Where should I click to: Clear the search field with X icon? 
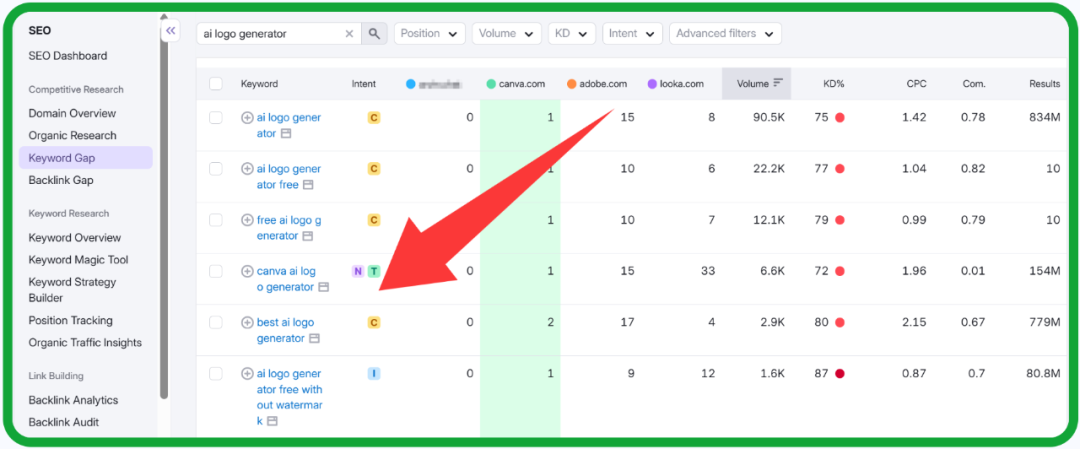pyautogui.click(x=349, y=34)
